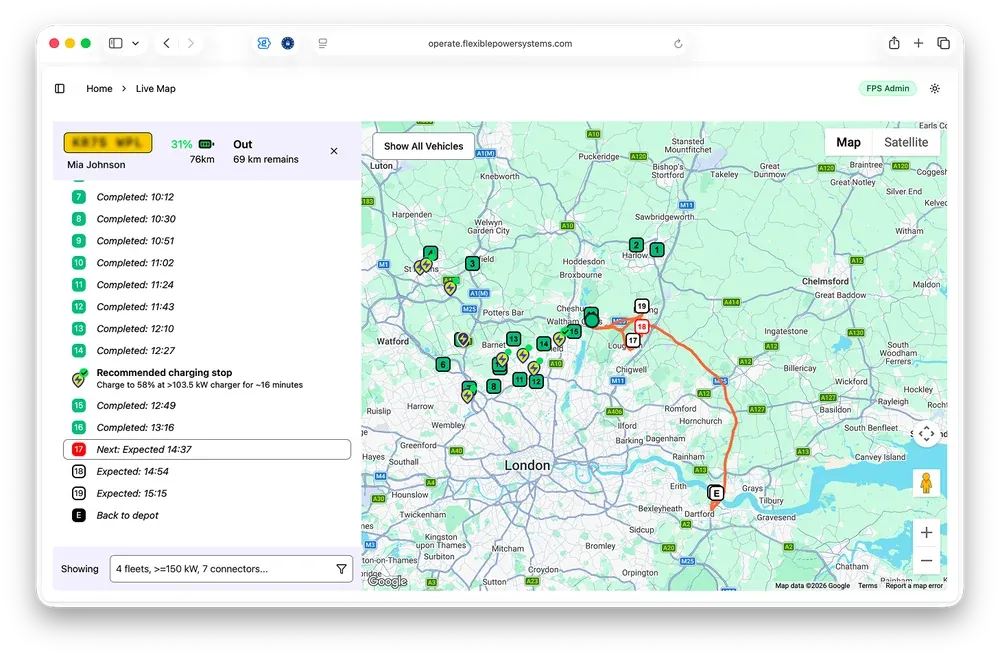The image size is (1000, 658).
Task: Close the Mia Johnson vehicle panel
Action: point(334,151)
